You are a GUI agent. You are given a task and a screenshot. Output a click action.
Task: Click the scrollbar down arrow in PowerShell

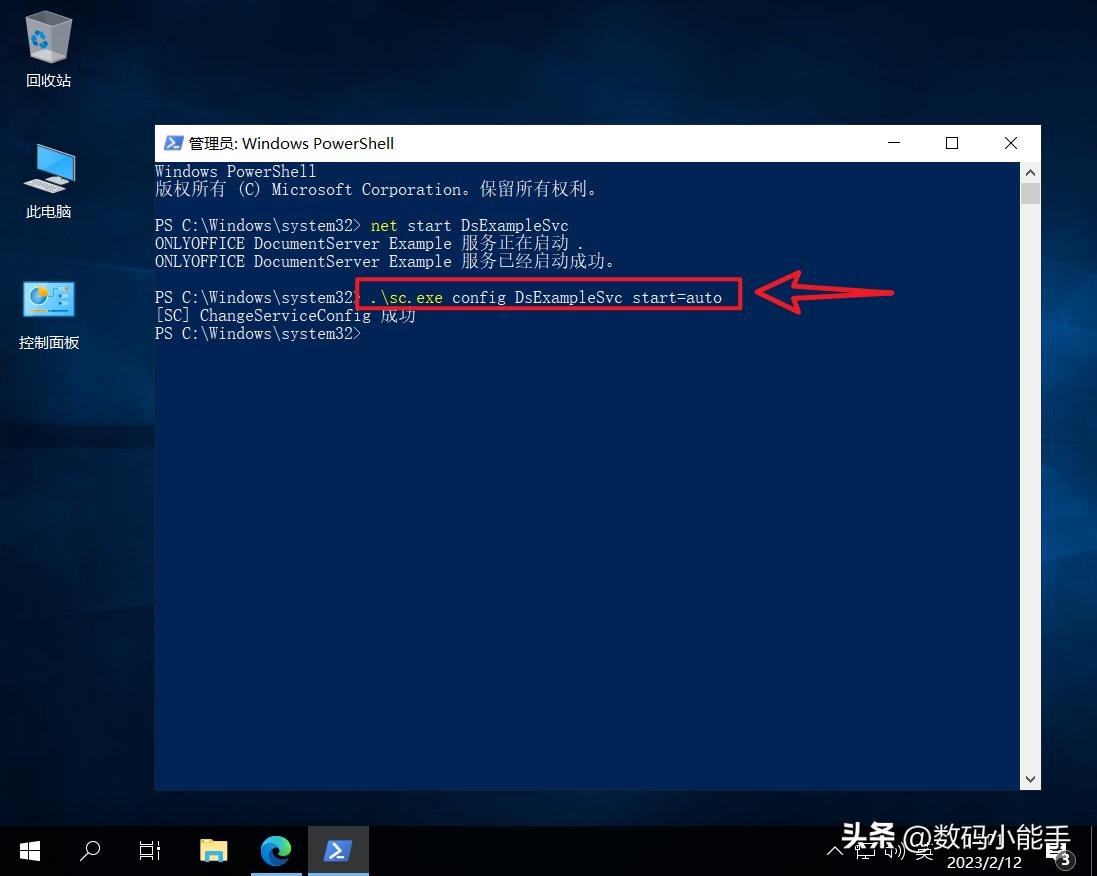click(x=1030, y=779)
